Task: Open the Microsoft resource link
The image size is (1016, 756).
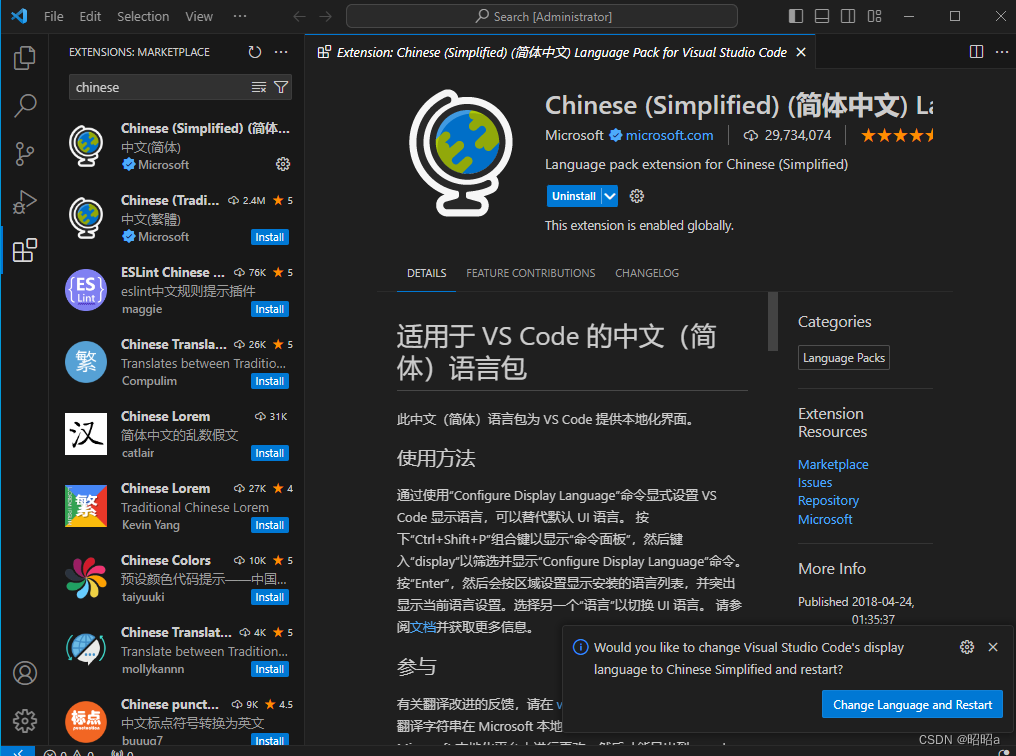Action: click(825, 519)
